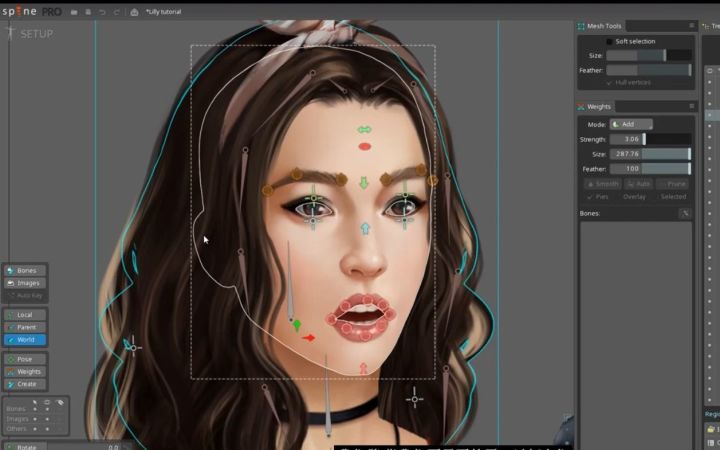720x450 pixels.
Task: Select the blue up-arrow nose control
Action: (x=365, y=229)
